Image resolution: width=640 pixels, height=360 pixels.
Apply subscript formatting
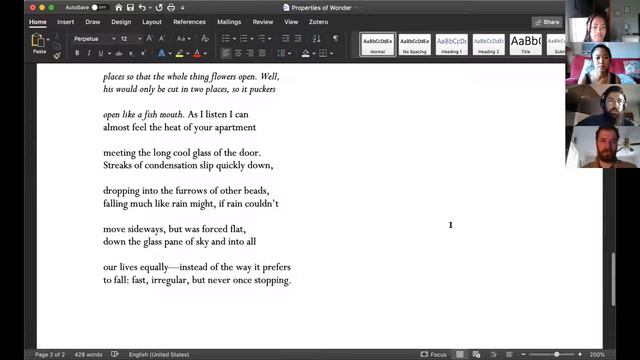pos(131,53)
